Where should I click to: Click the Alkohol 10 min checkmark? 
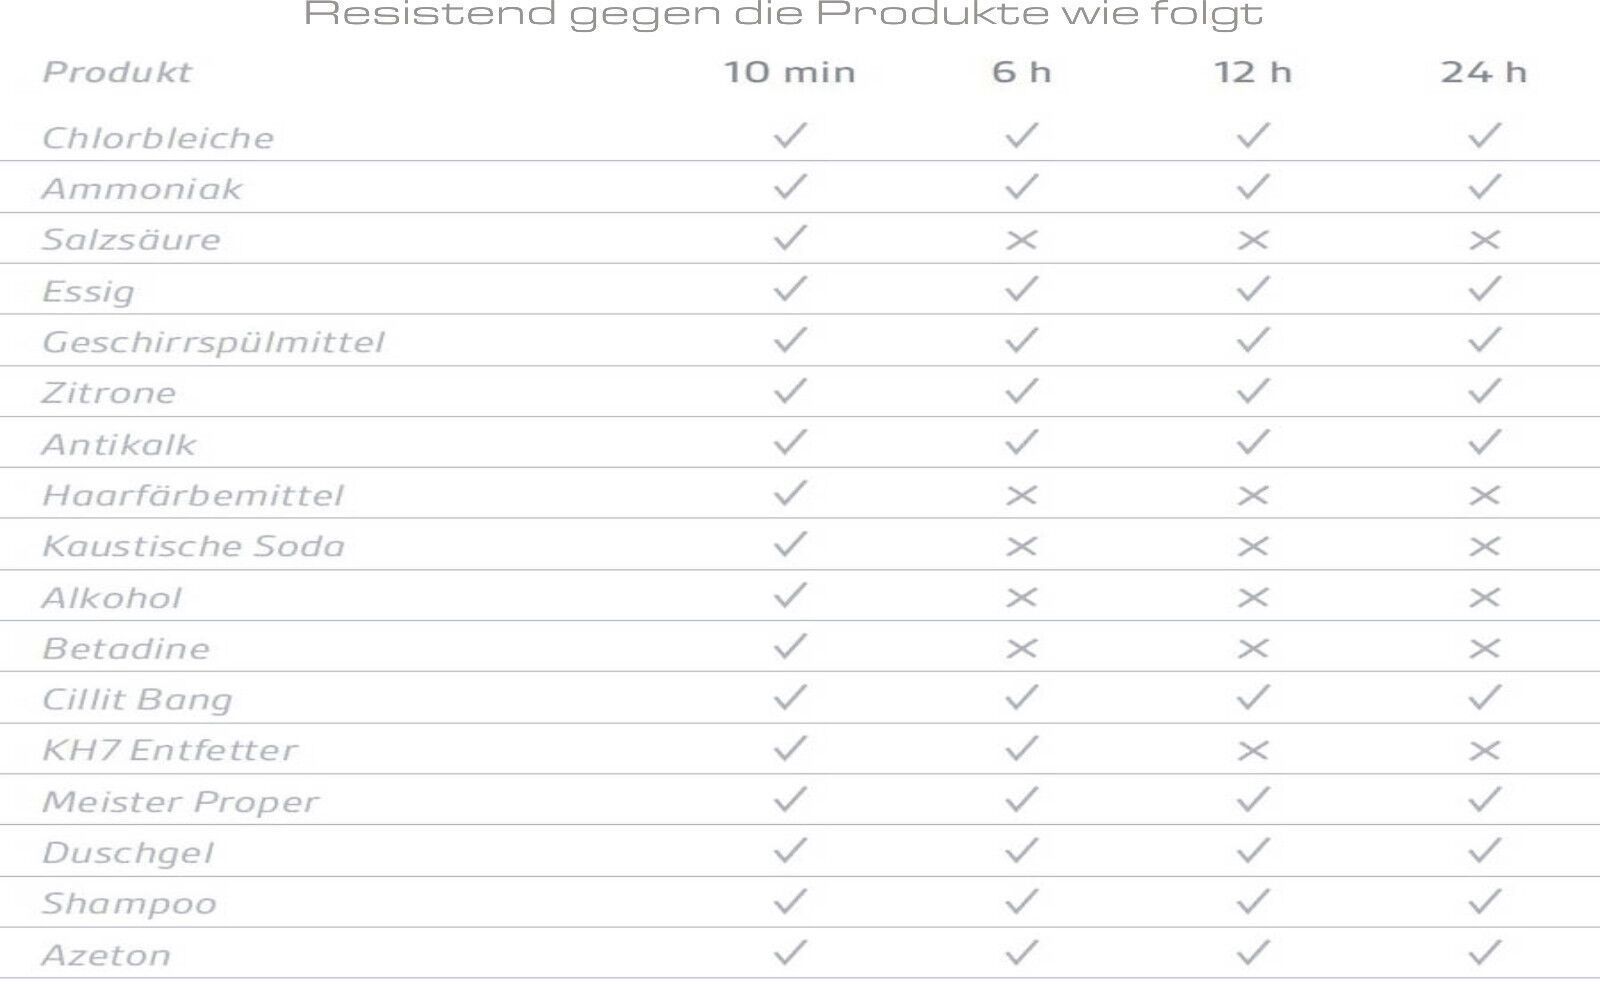(x=790, y=595)
